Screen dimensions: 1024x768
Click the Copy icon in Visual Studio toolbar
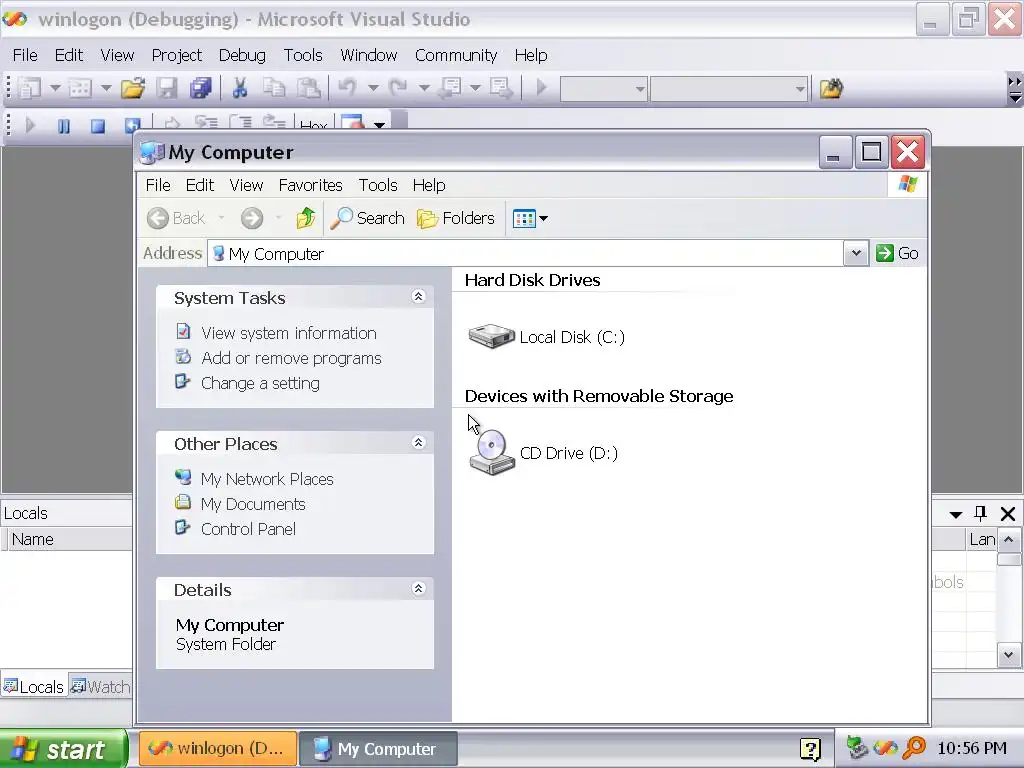coord(274,88)
